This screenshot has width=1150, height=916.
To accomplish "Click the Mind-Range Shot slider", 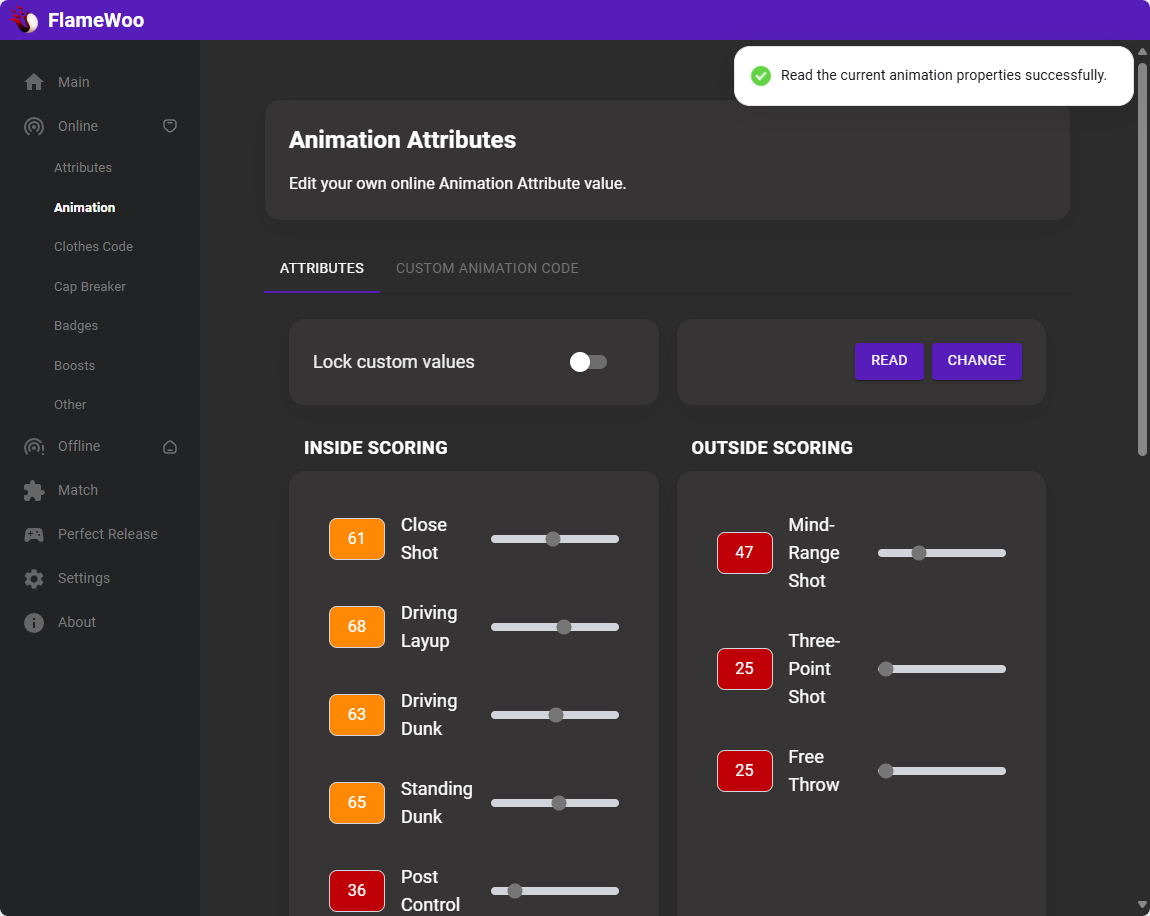I will pos(942,553).
